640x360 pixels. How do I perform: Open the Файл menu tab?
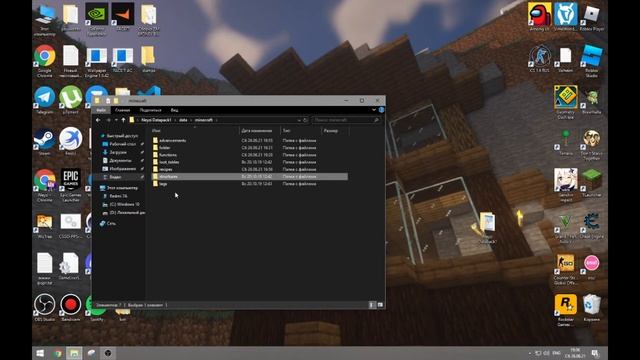coord(101,110)
